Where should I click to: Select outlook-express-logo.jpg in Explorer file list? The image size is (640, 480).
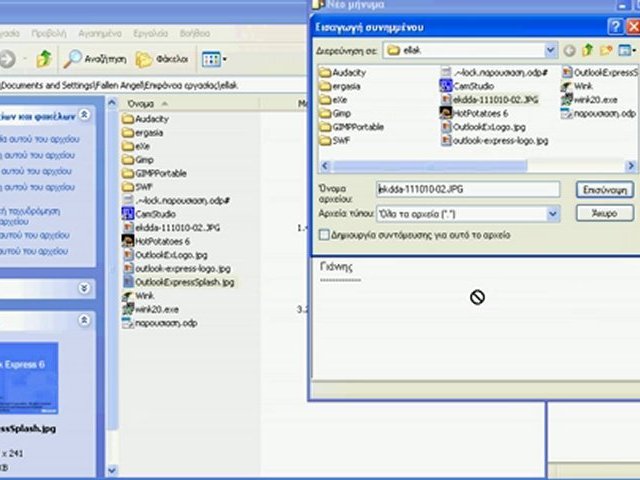(x=176, y=269)
